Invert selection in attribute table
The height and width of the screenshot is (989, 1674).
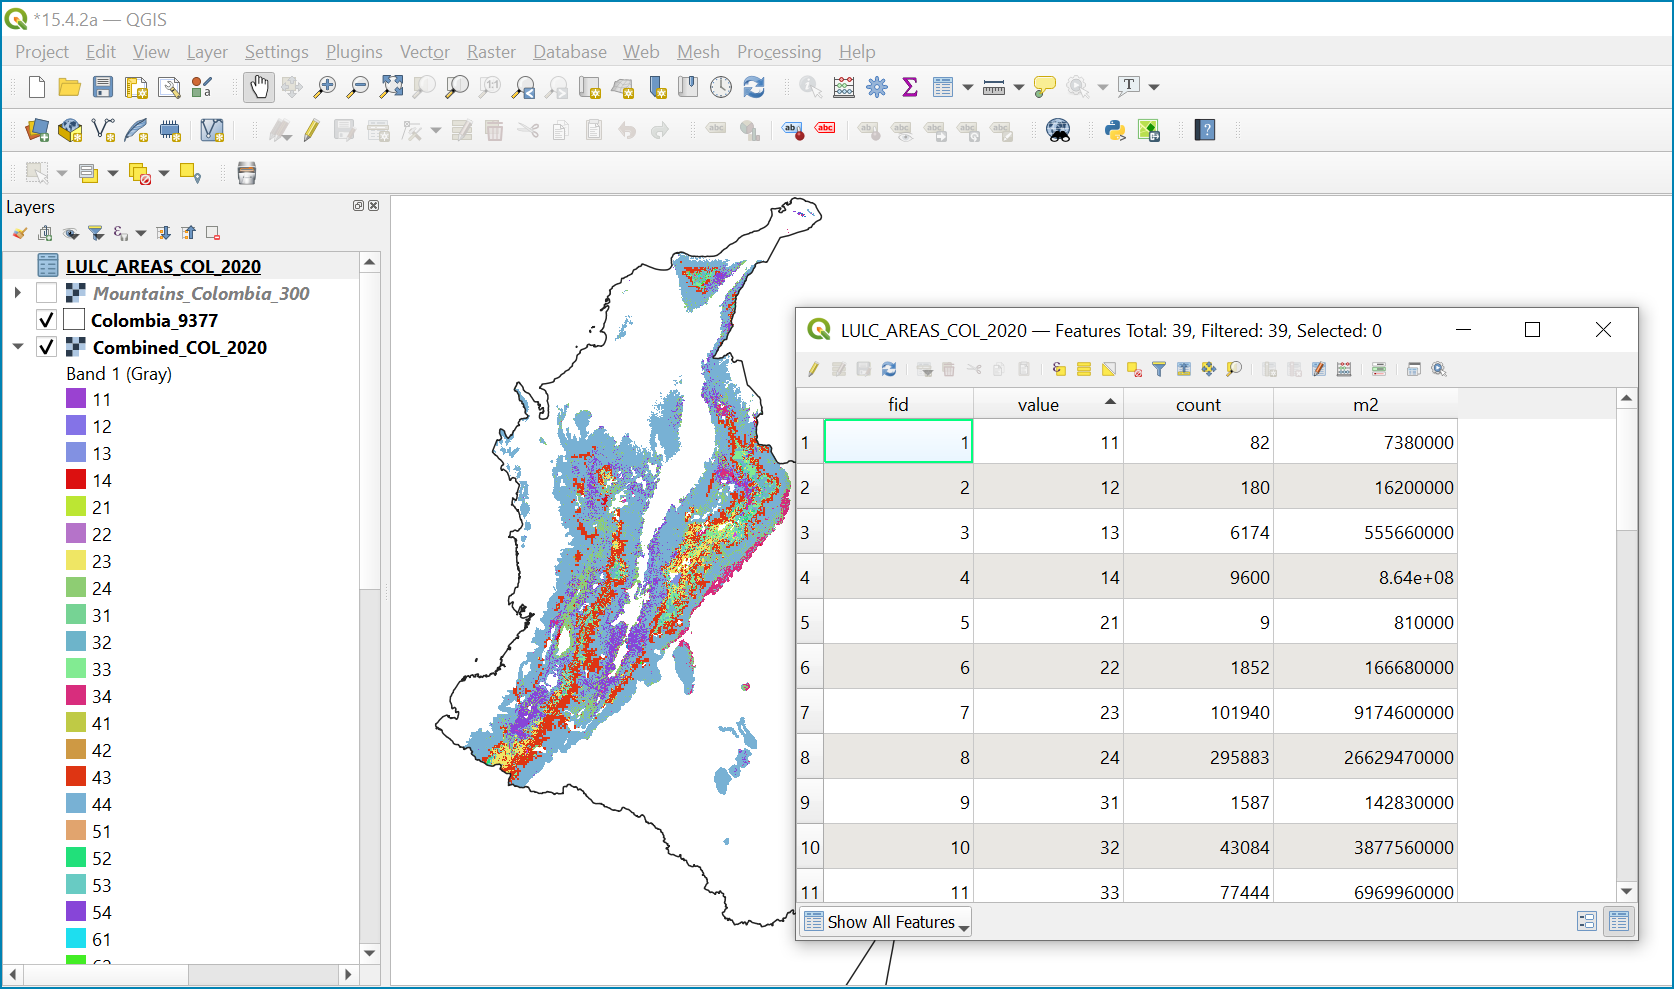1109,369
